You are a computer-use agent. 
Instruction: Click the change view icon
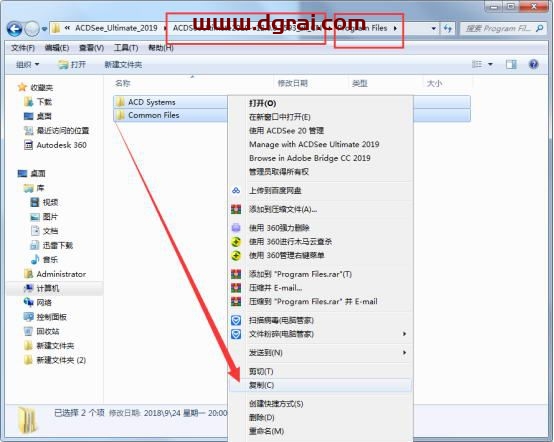coord(477,64)
